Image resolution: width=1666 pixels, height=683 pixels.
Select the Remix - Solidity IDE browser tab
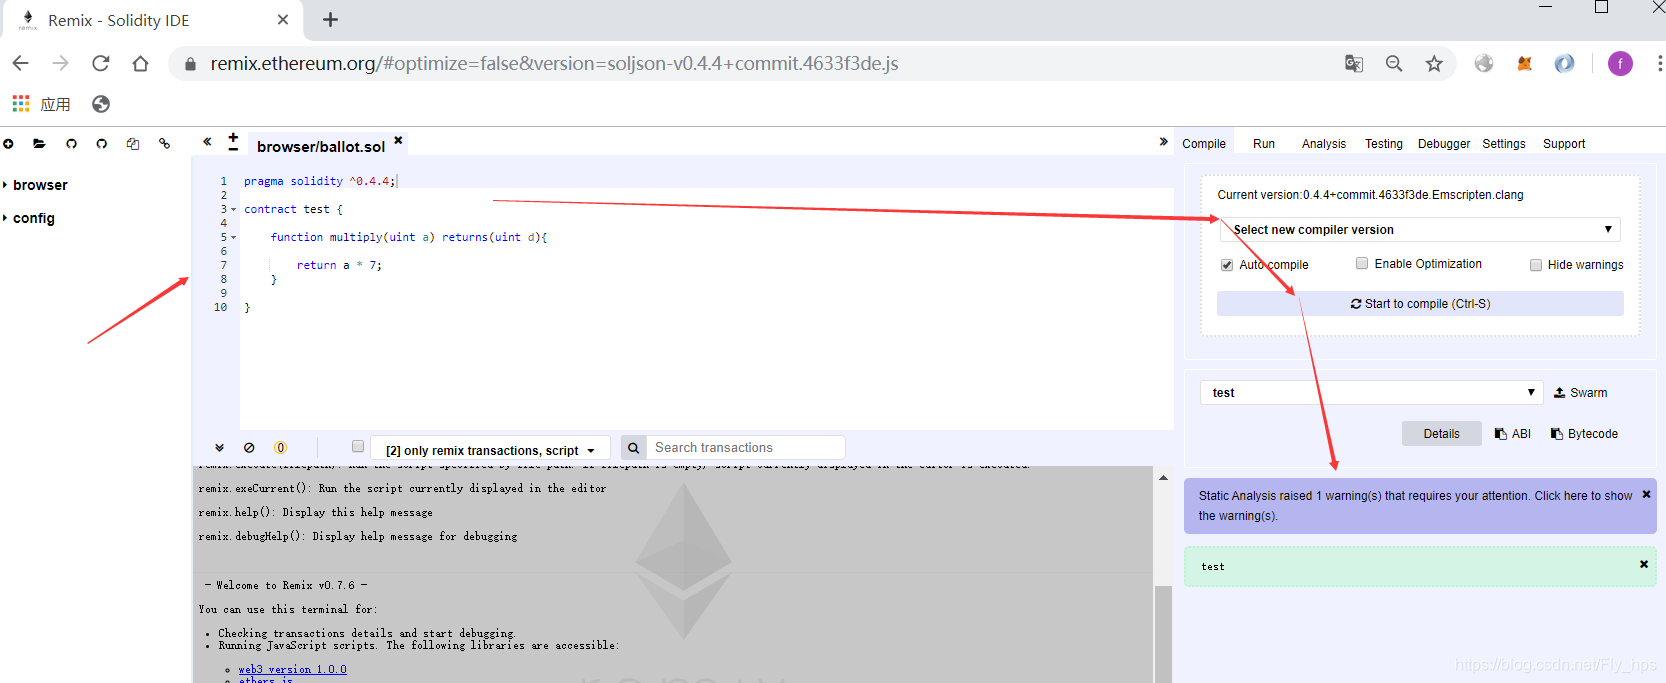point(155,20)
